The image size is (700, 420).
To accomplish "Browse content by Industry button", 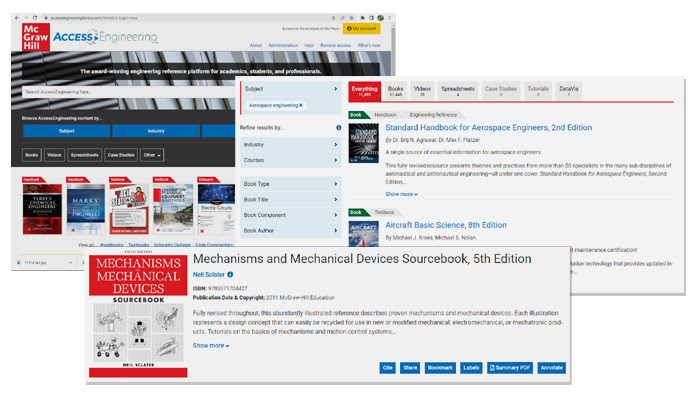I will [156, 131].
